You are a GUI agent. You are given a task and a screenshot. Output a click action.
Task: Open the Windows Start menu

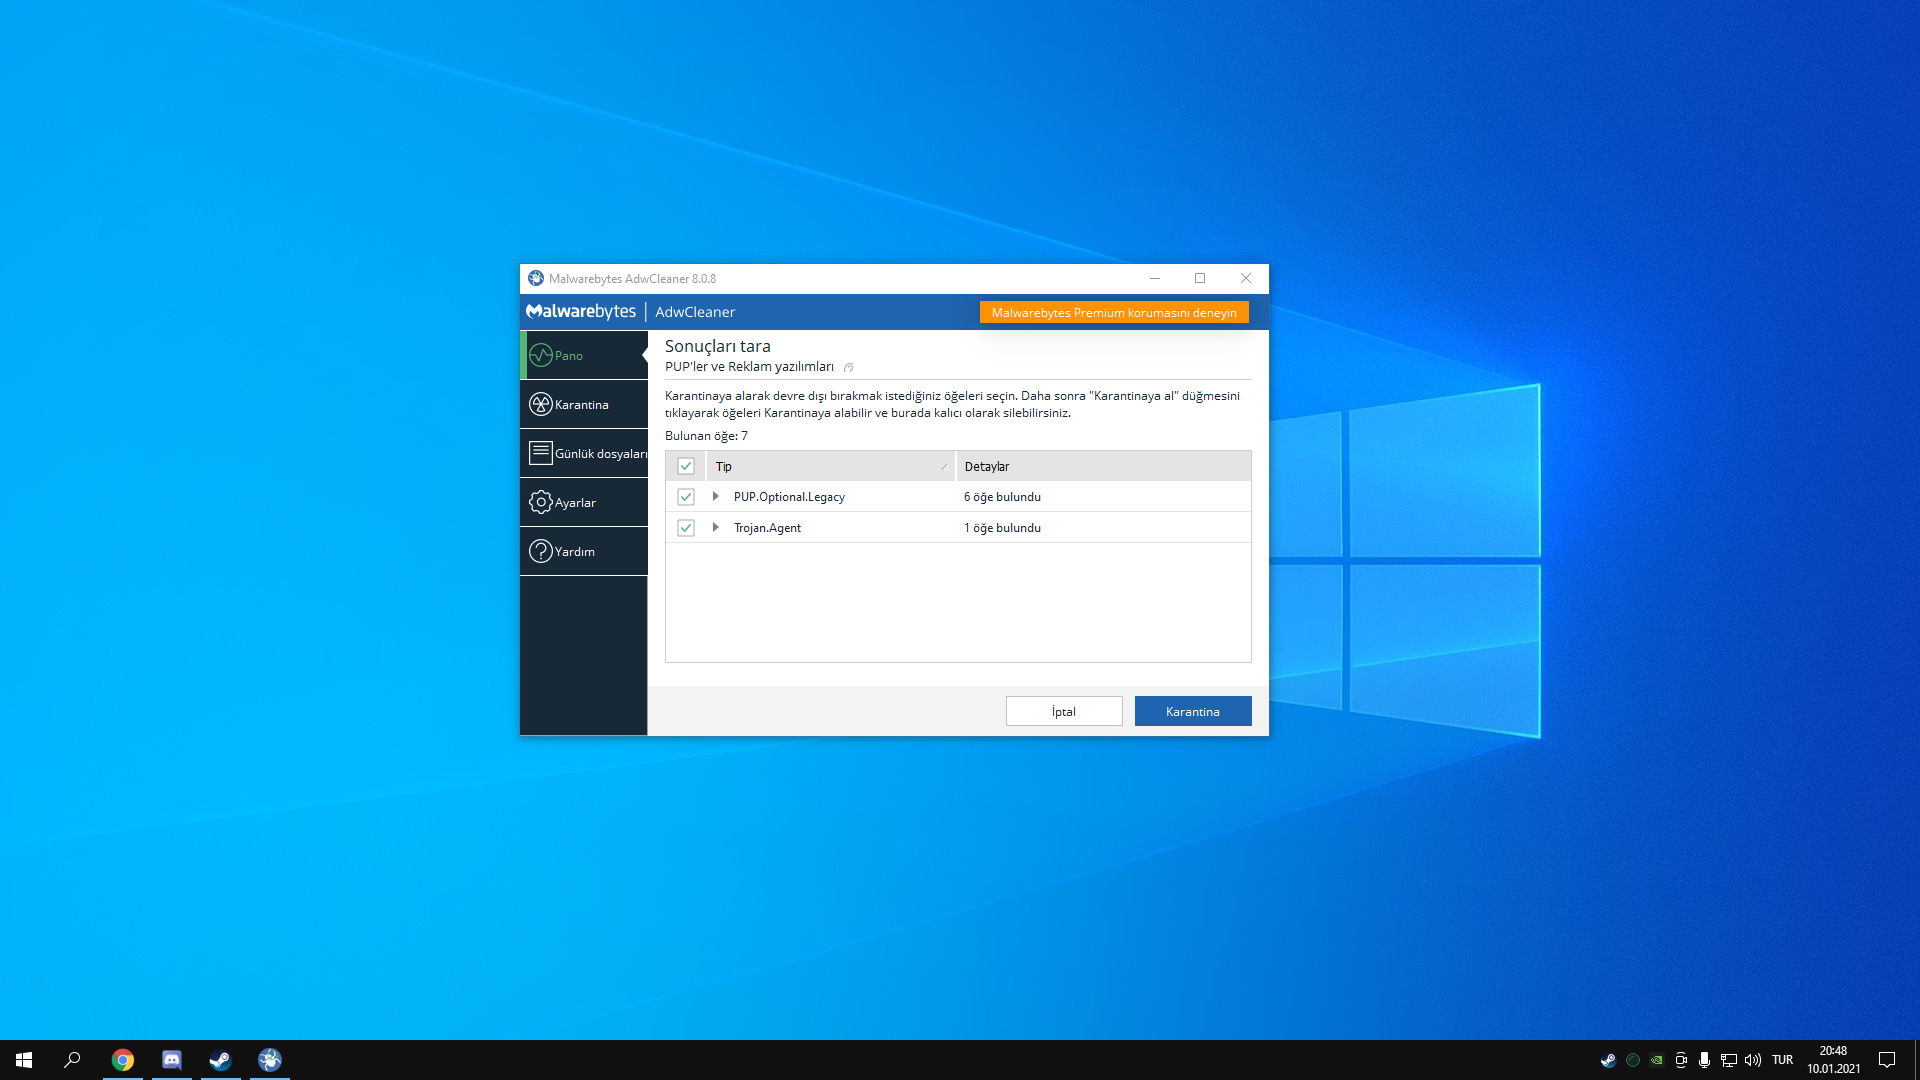[x=24, y=1060]
